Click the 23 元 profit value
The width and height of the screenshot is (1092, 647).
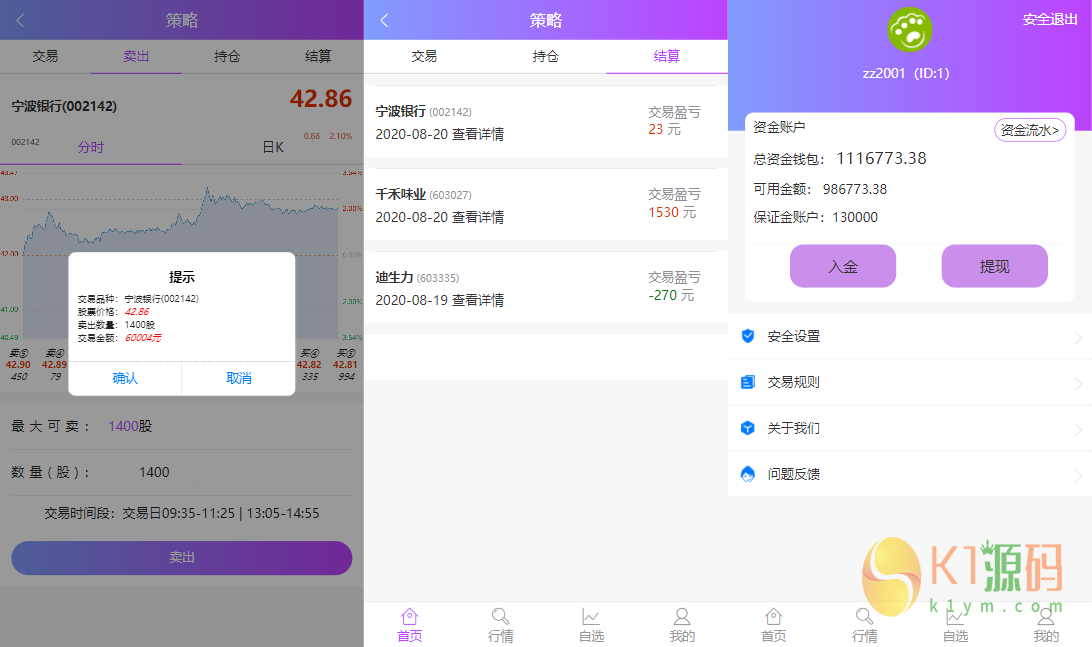tap(664, 130)
